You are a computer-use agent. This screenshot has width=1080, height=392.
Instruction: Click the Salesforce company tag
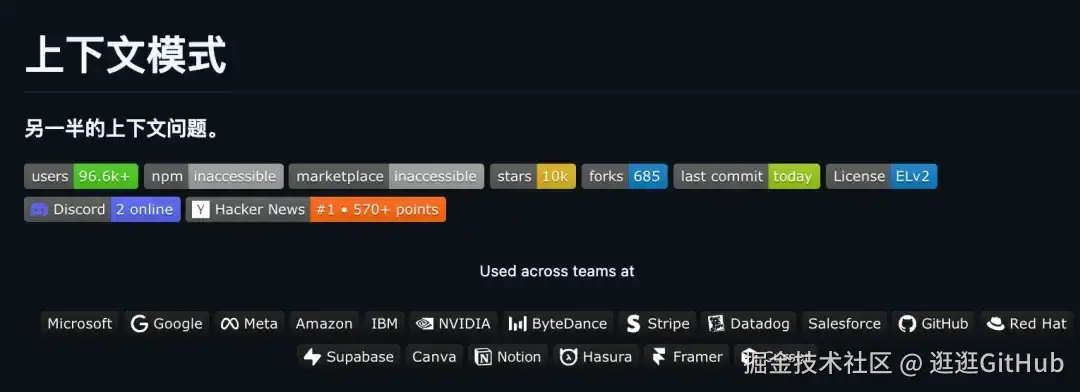click(844, 324)
